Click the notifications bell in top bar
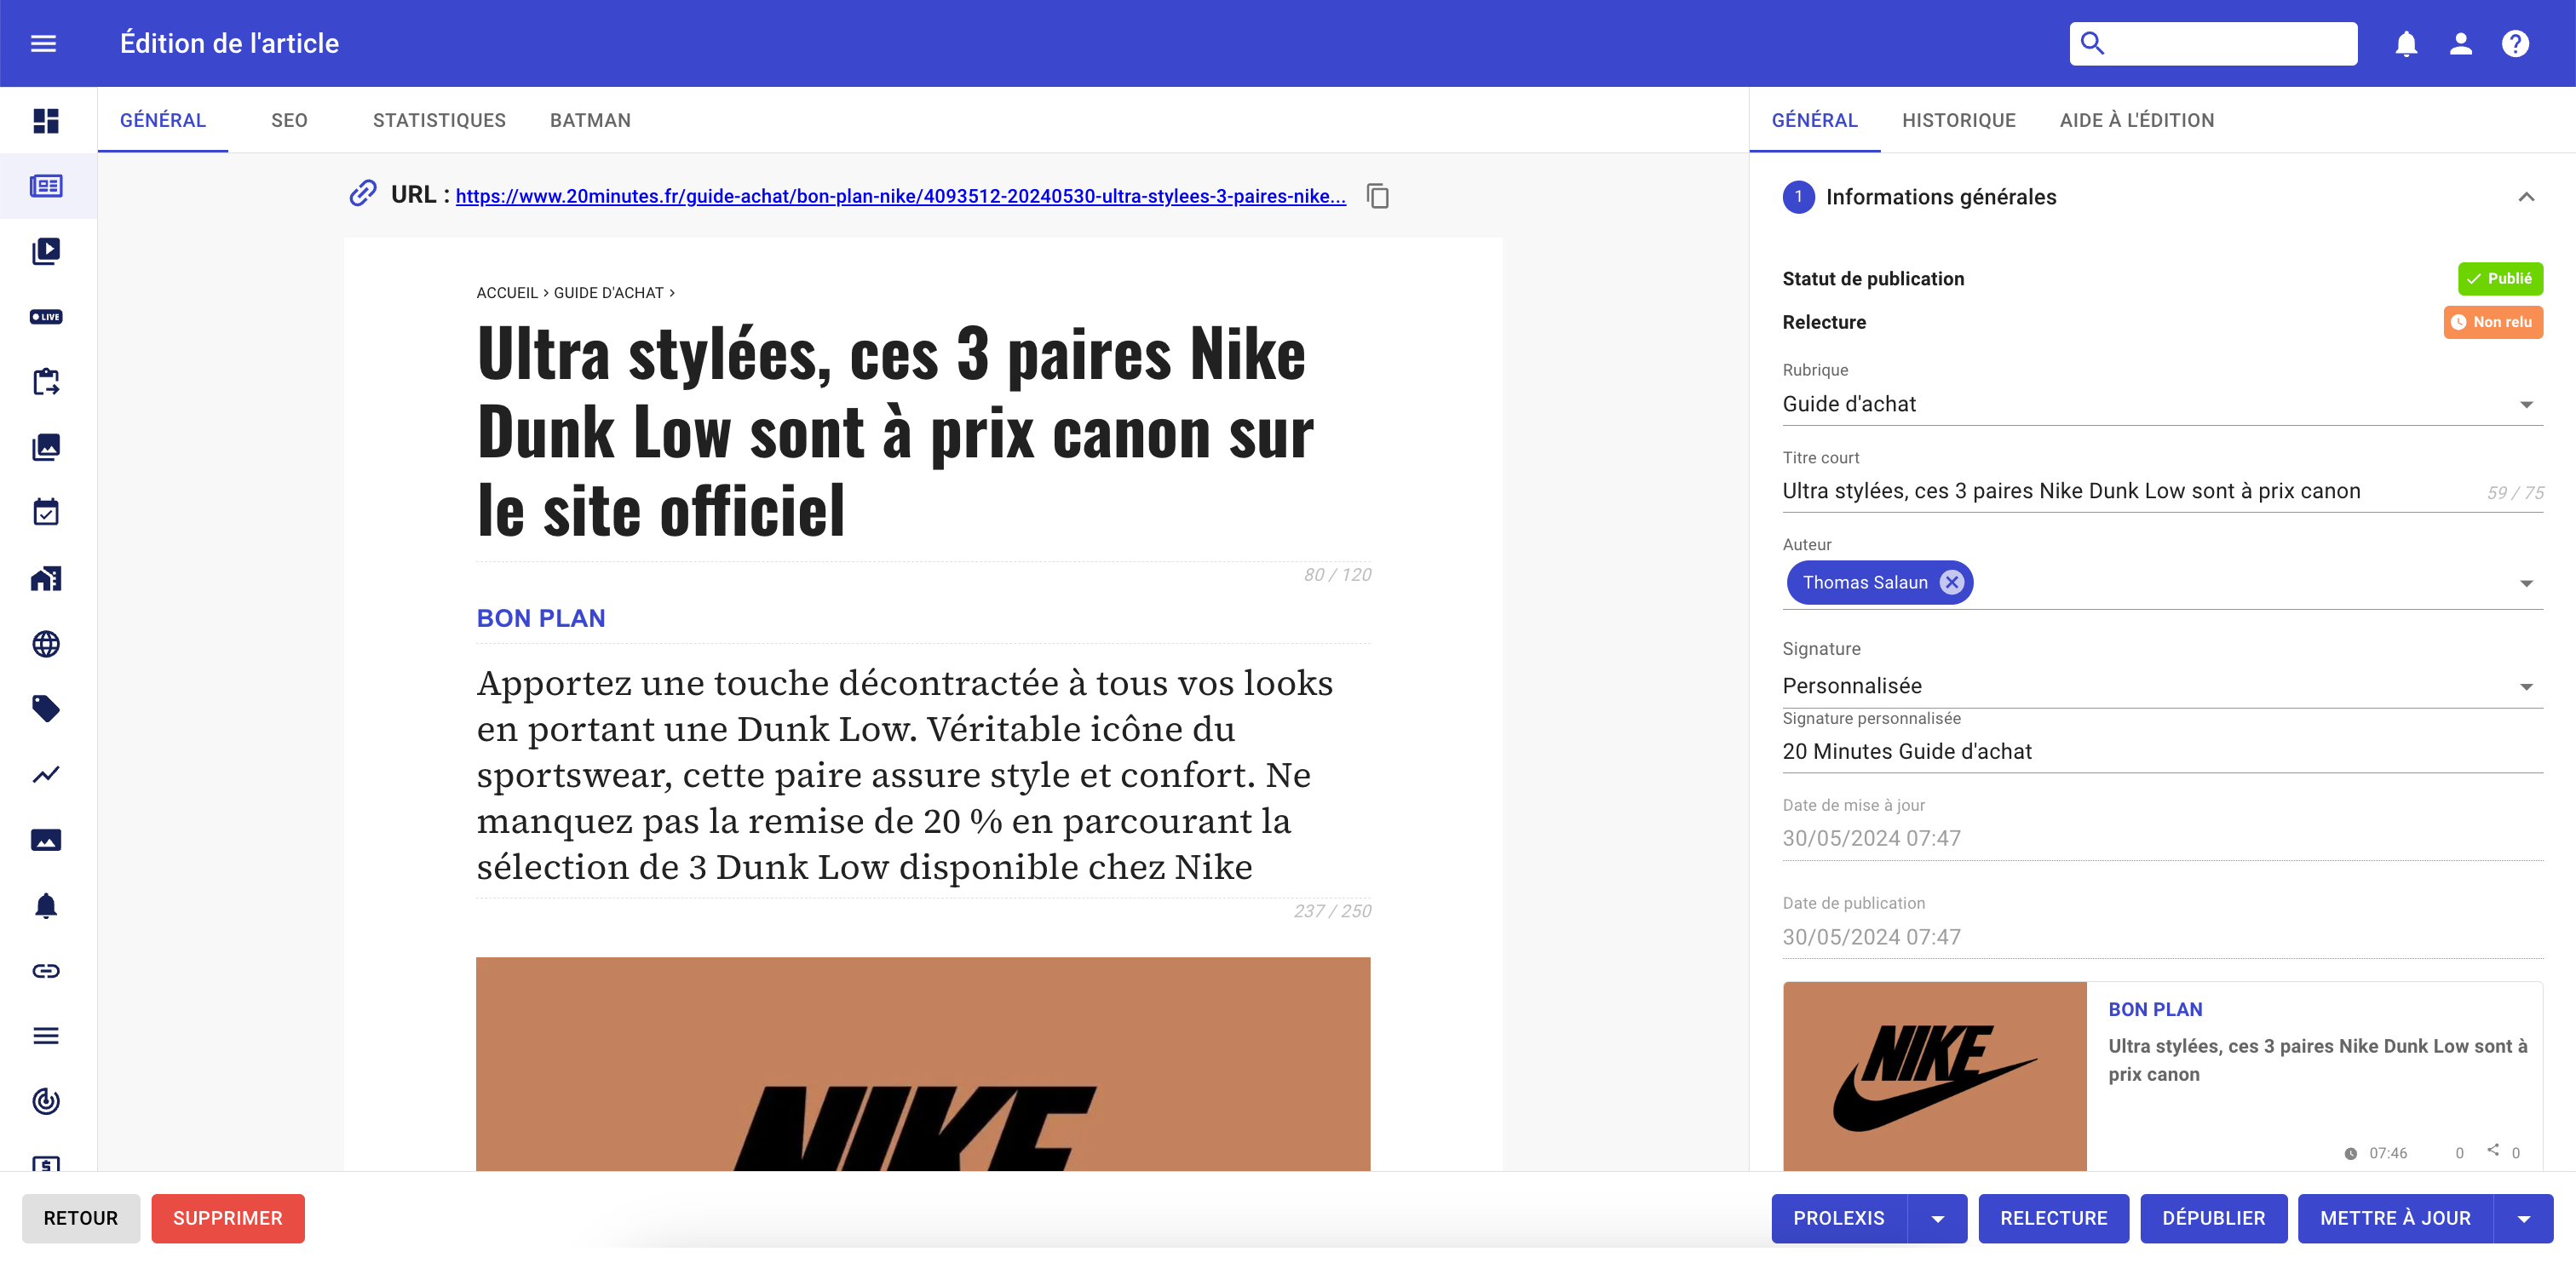2576x1269 pixels. point(2406,43)
